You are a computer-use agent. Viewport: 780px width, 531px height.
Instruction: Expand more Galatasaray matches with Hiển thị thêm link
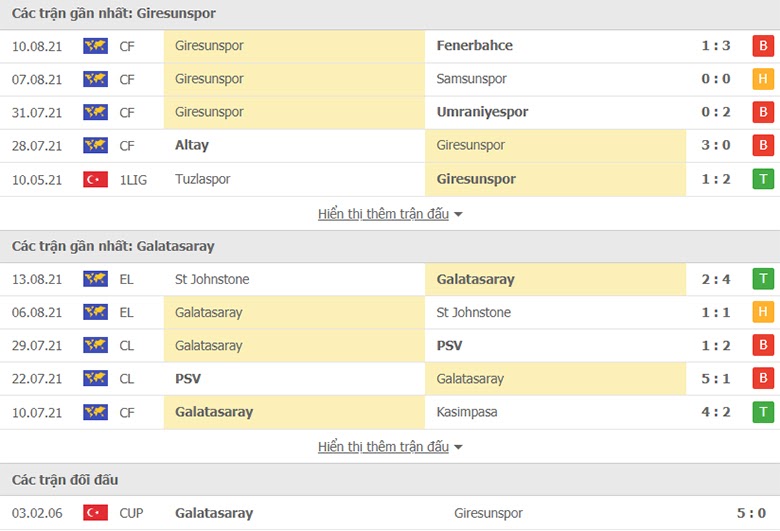click(x=383, y=447)
